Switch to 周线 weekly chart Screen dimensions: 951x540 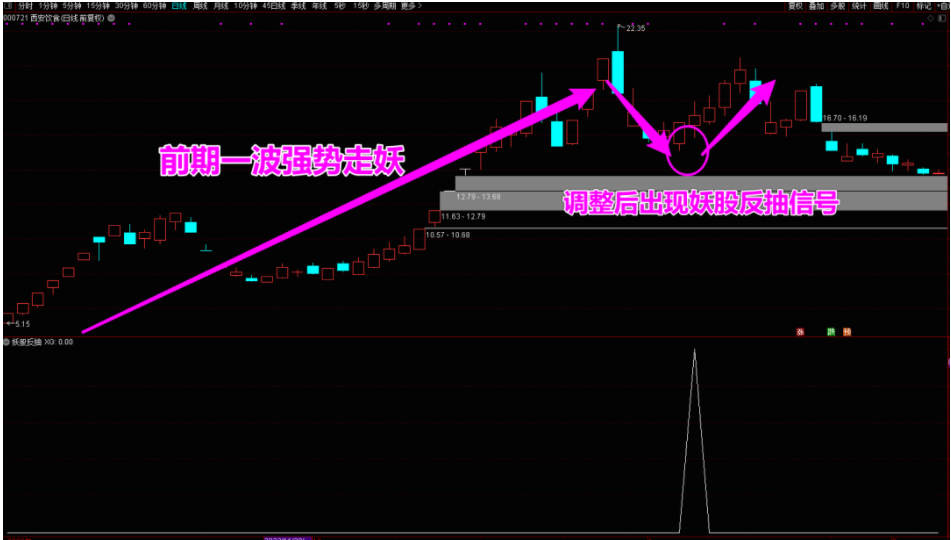[200, 6]
